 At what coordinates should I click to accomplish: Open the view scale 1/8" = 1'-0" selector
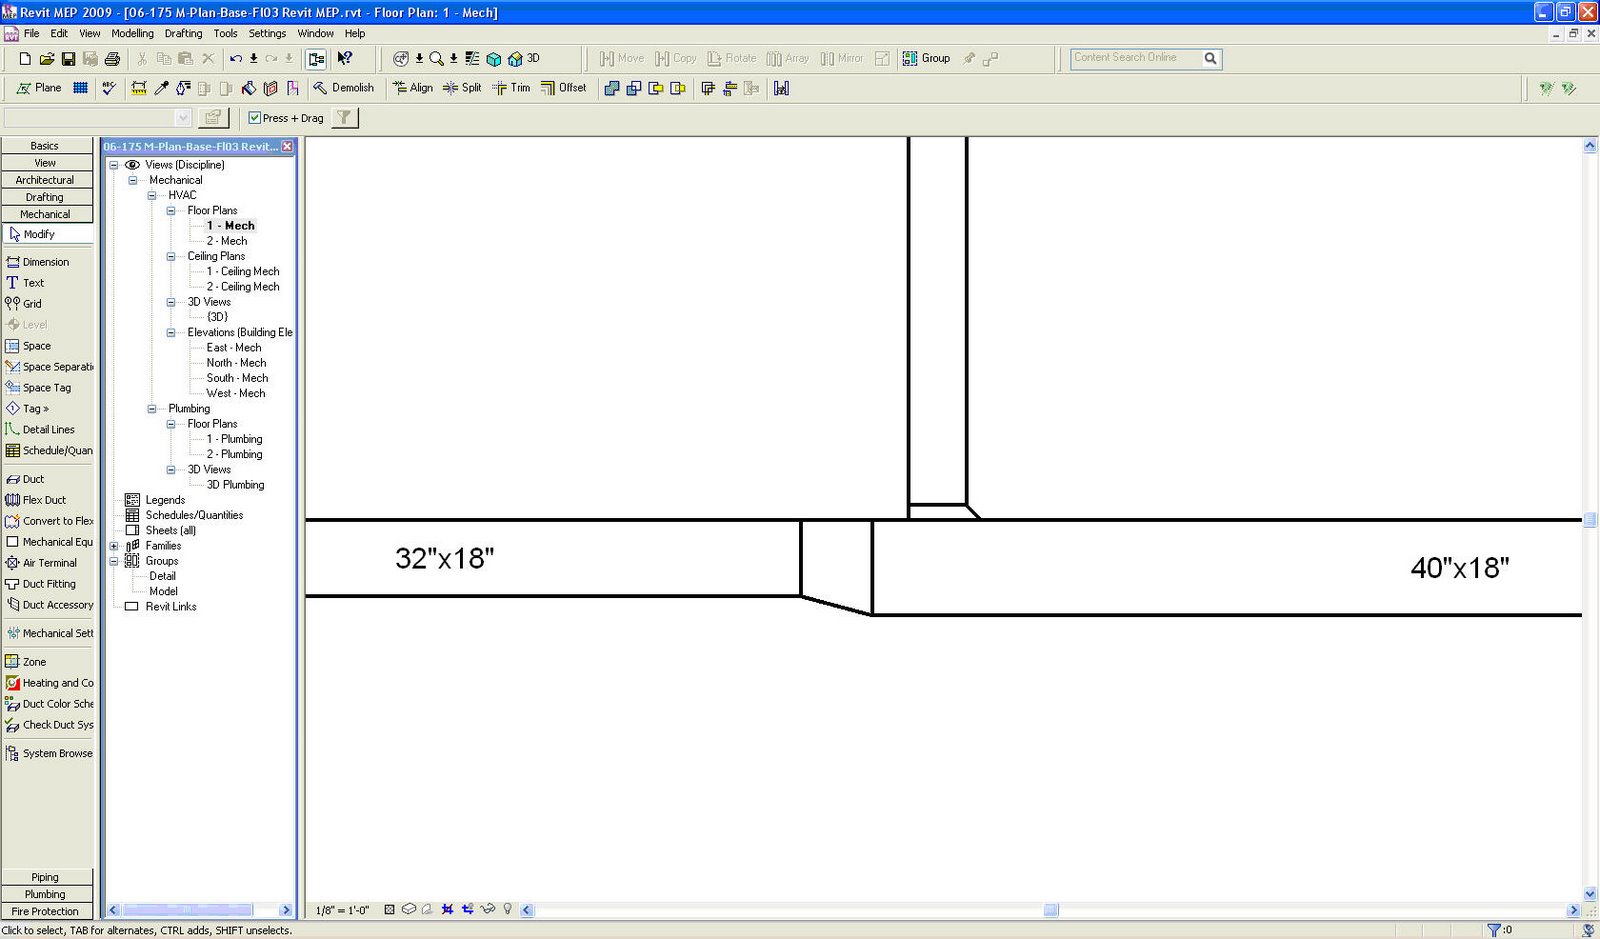[342, 911]
